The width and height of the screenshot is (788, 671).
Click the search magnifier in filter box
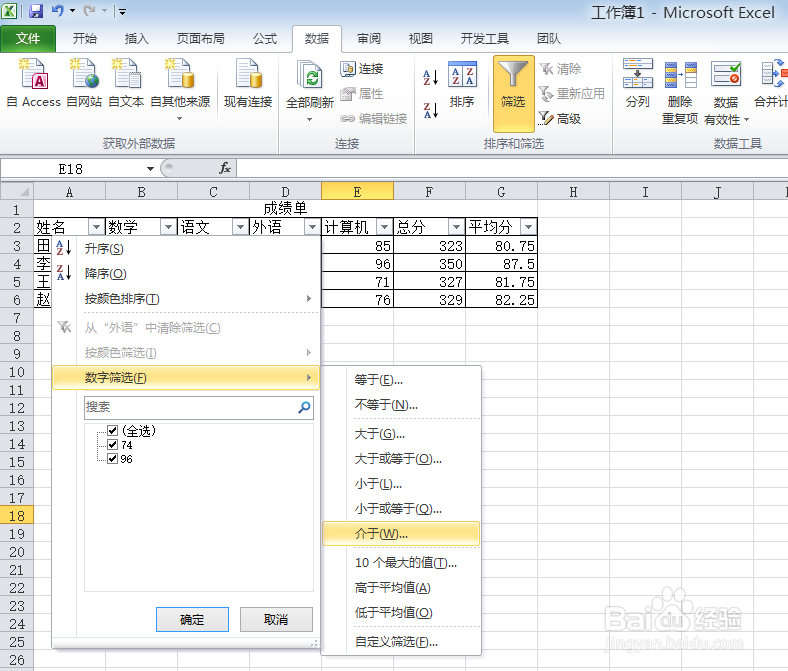click(304, 407)
